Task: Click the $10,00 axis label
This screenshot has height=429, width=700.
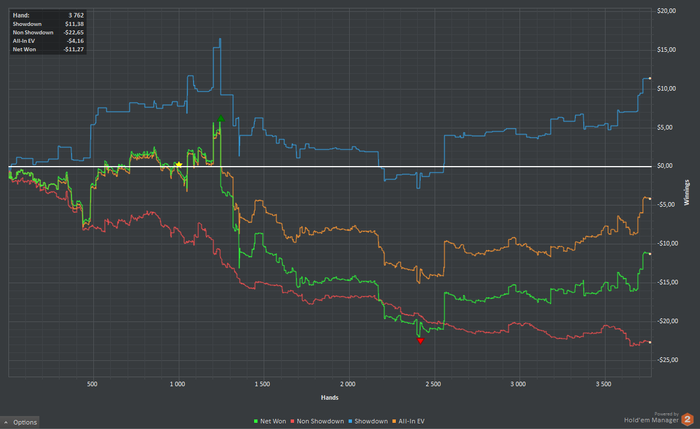Action: click(667, 88)
